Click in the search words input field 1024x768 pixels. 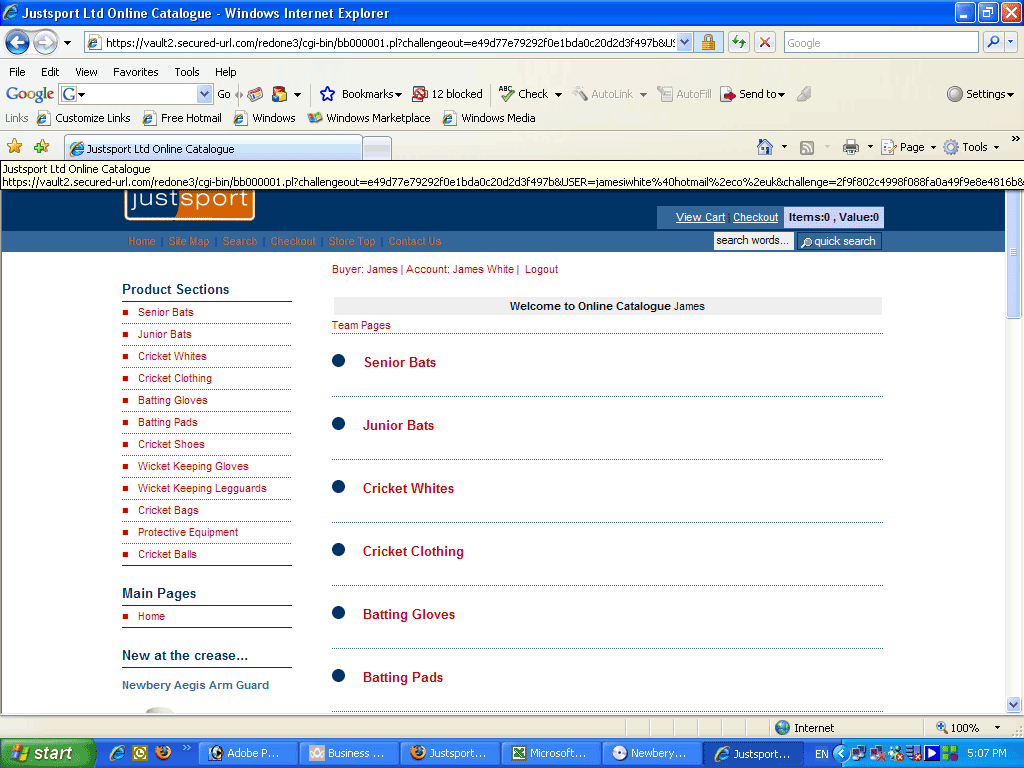(753, 241)
